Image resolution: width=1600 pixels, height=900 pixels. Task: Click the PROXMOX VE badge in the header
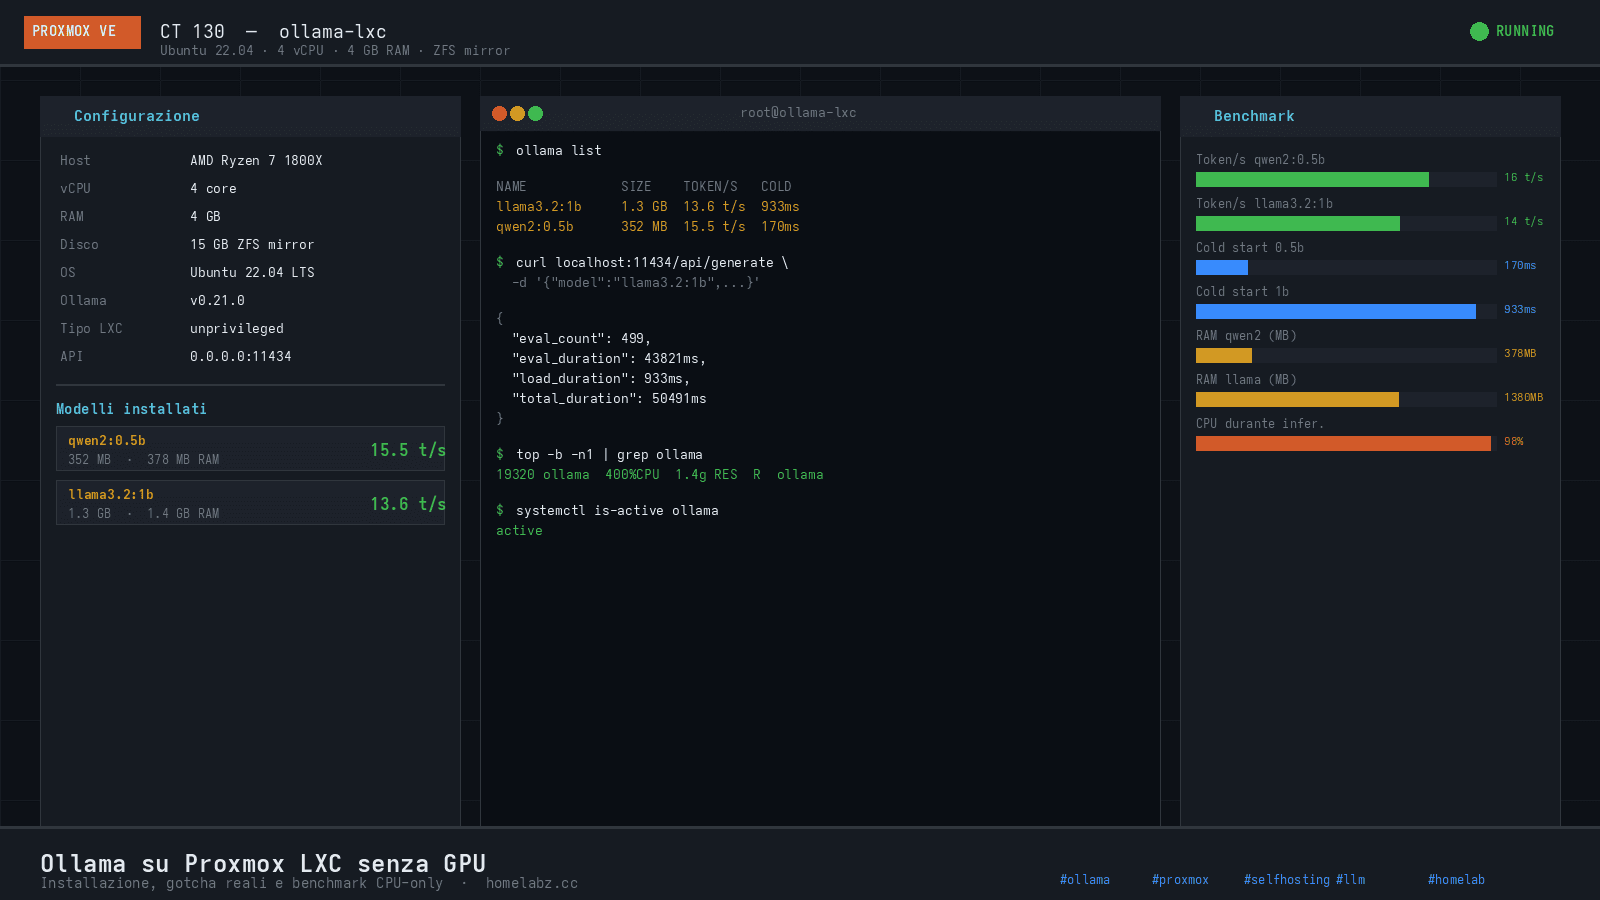coord(81,31)
